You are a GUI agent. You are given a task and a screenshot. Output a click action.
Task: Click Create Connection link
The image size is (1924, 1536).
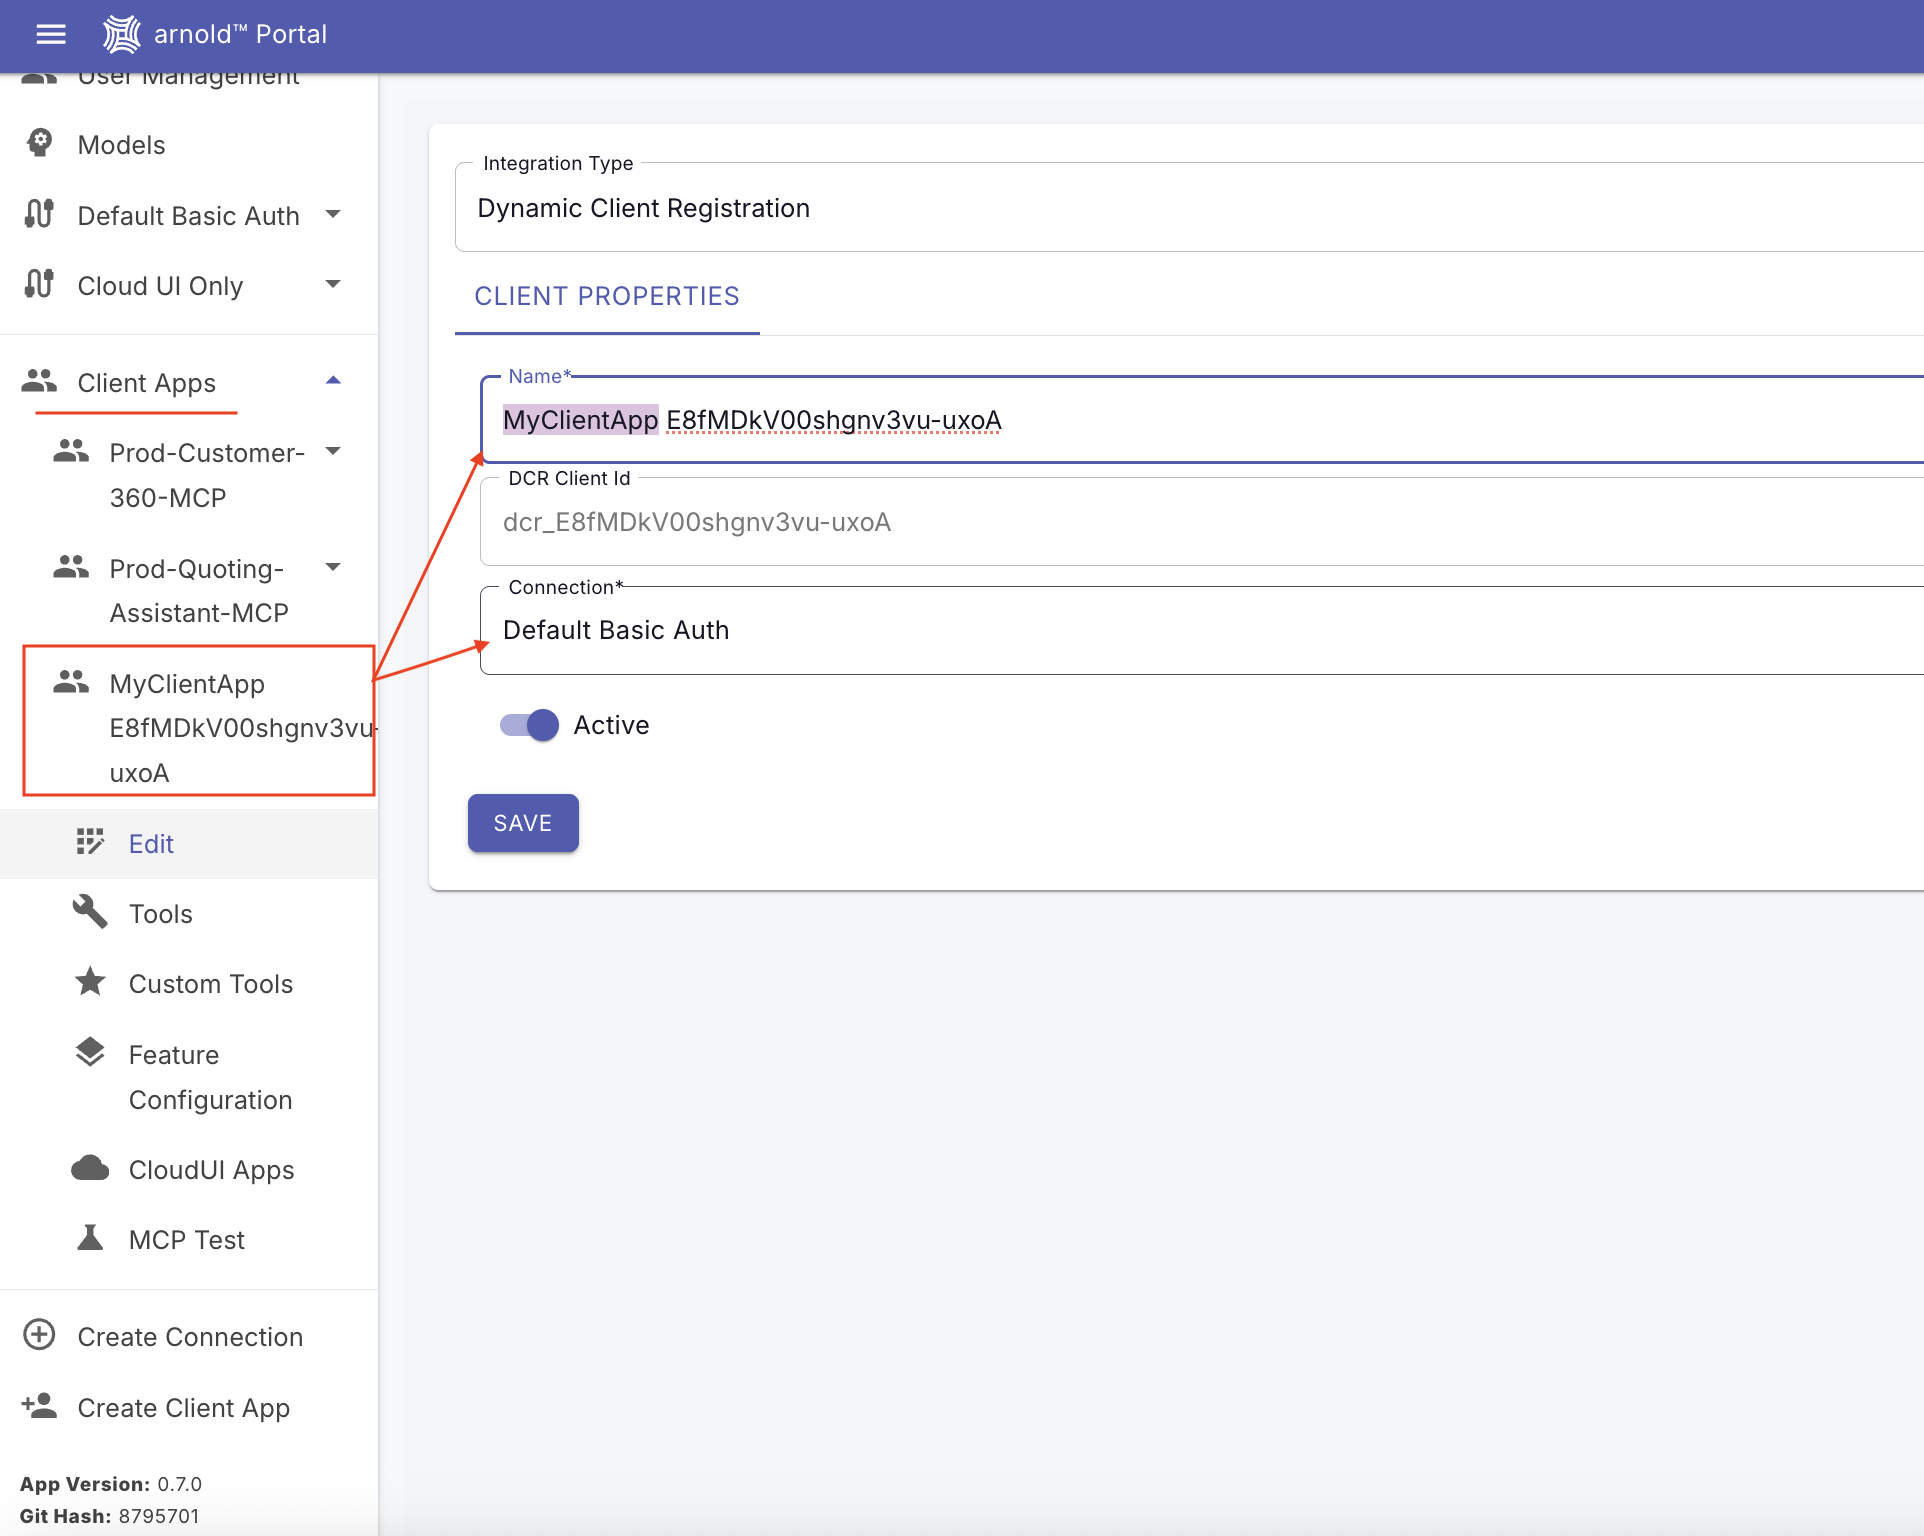[x=189, y=1337]
